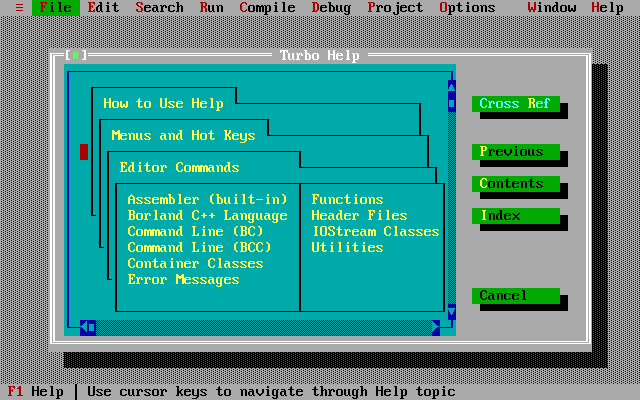This screenshot has height=400, width=640.
Task: Open How to Use Help topic
Action: tap(163, 104)
